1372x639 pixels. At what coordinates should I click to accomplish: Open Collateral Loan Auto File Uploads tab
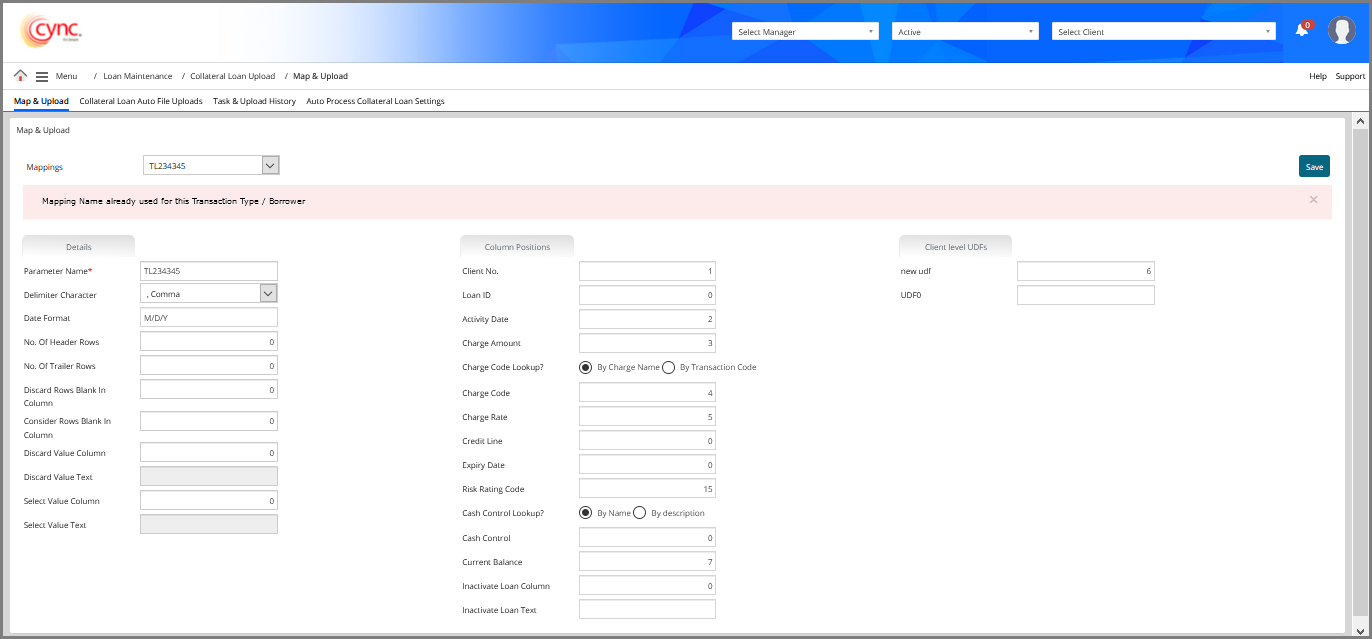click(x=141, y=101)
